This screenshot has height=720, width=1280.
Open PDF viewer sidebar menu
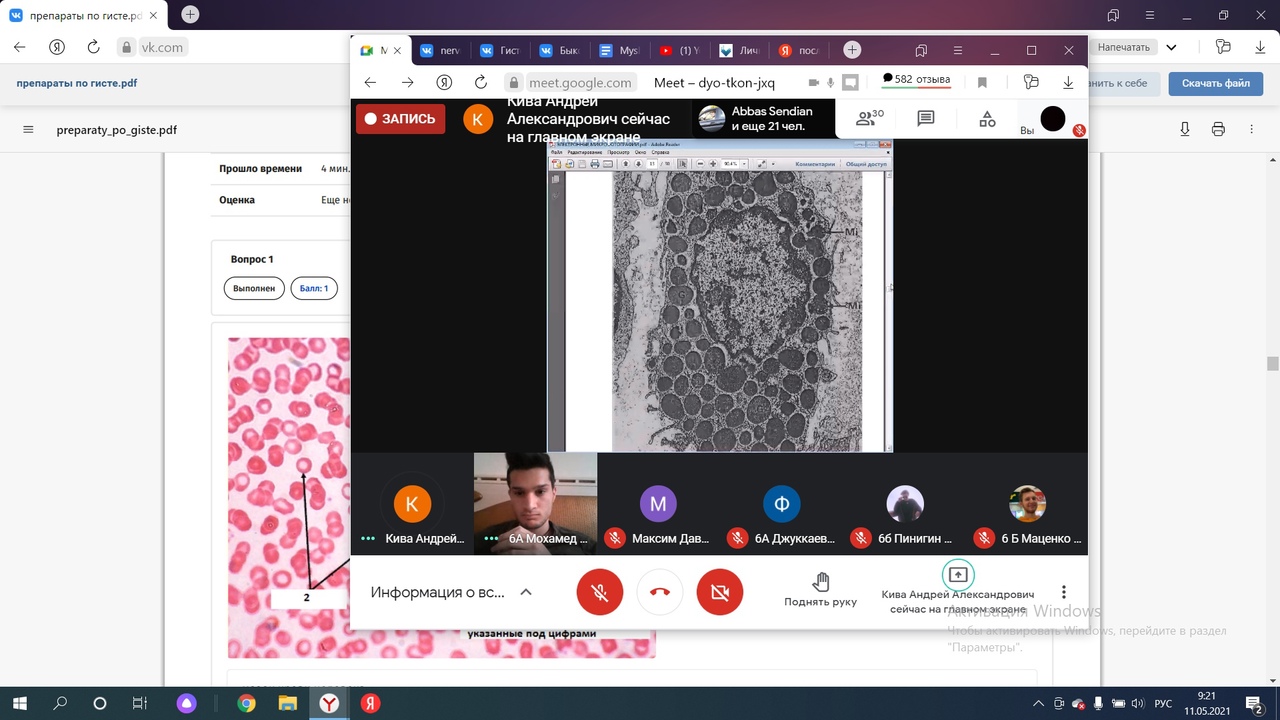(x=28, y=130)
